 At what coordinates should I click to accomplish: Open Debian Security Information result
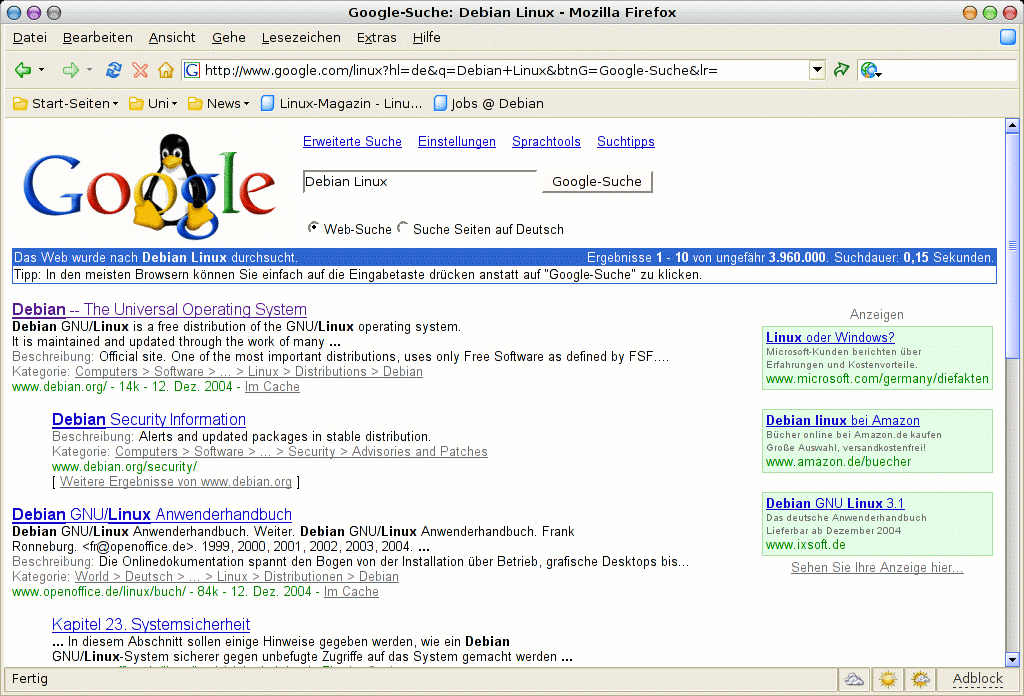pyautogui.click(x=149, y=419)
